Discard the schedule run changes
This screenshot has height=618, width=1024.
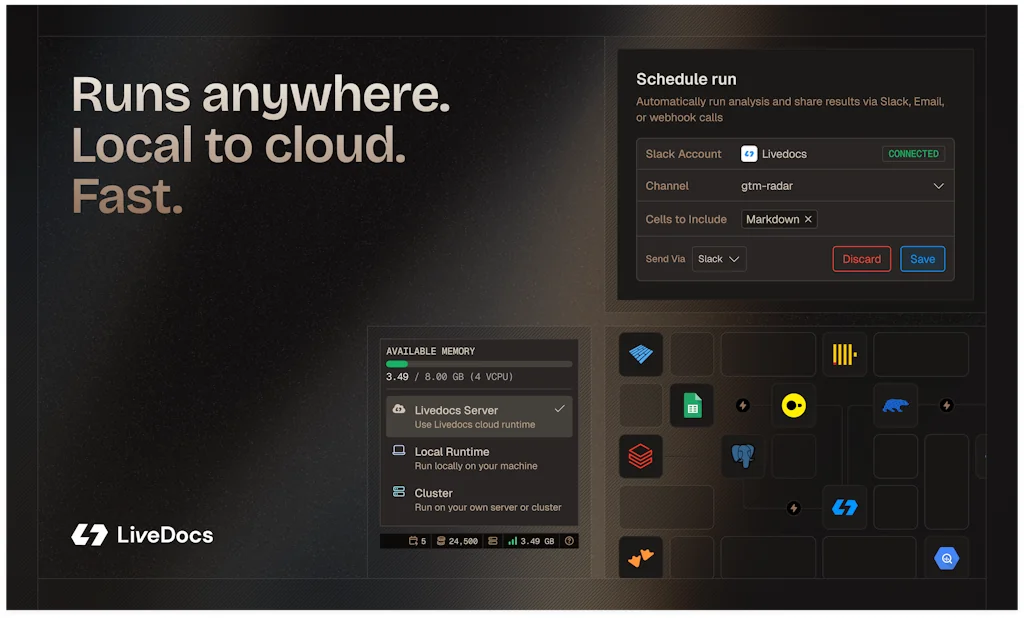[x=861, y=258]
